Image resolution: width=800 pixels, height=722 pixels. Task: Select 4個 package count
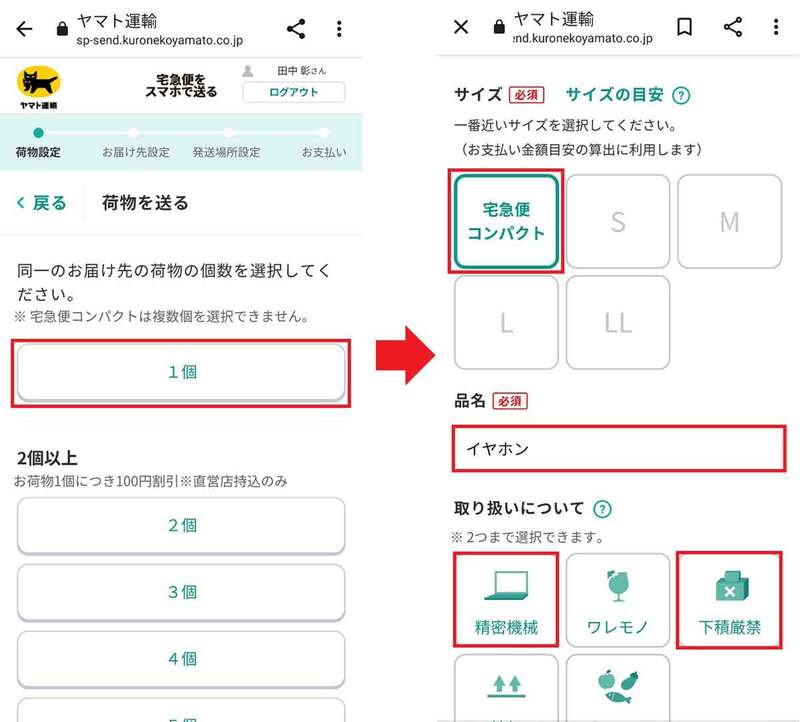pyautogui.click(x=181, y=659)
